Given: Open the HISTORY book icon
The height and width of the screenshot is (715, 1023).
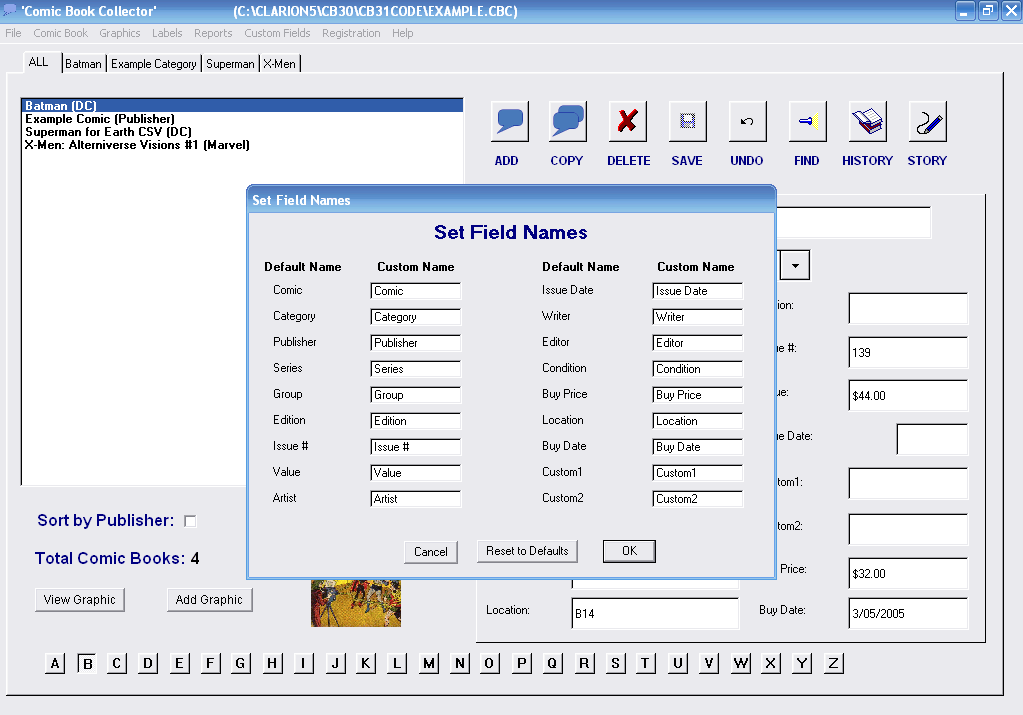Looking at the screenshot, I should point(866,120).
